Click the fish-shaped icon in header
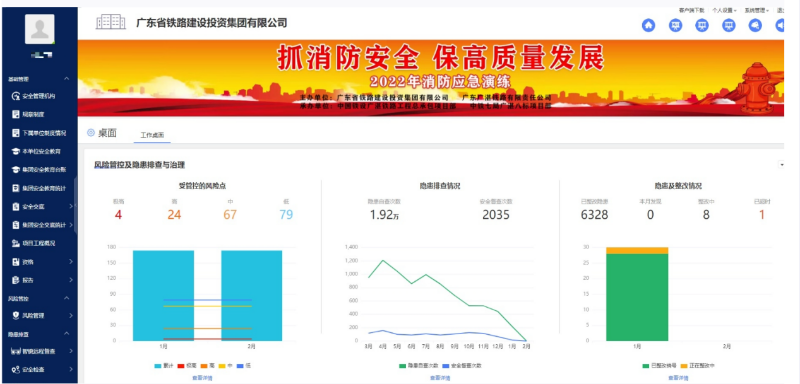Viewport: 800px width, 384px height. pyautogui.click(x=755, y=25)
